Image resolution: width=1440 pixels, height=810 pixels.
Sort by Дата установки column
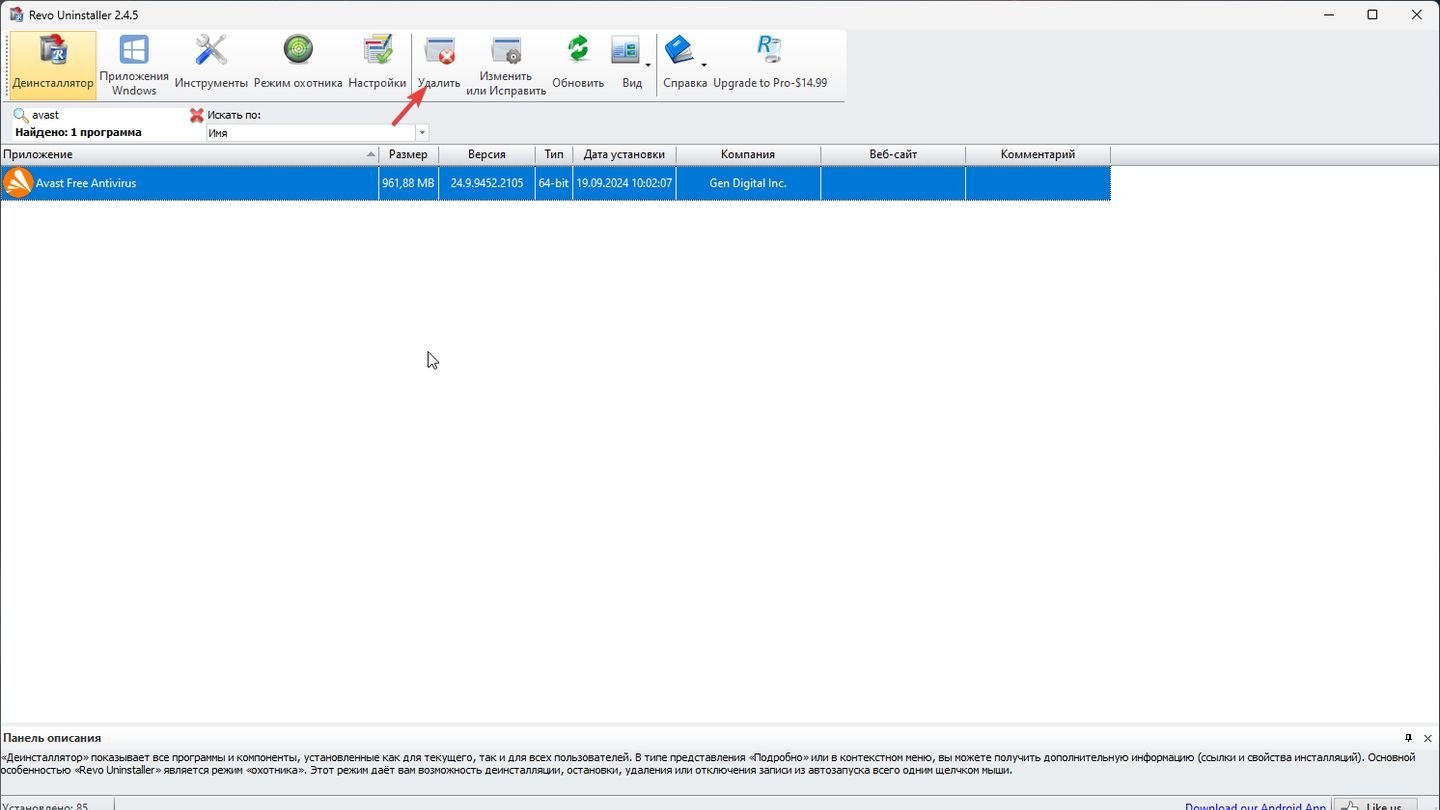click(624, 154)
